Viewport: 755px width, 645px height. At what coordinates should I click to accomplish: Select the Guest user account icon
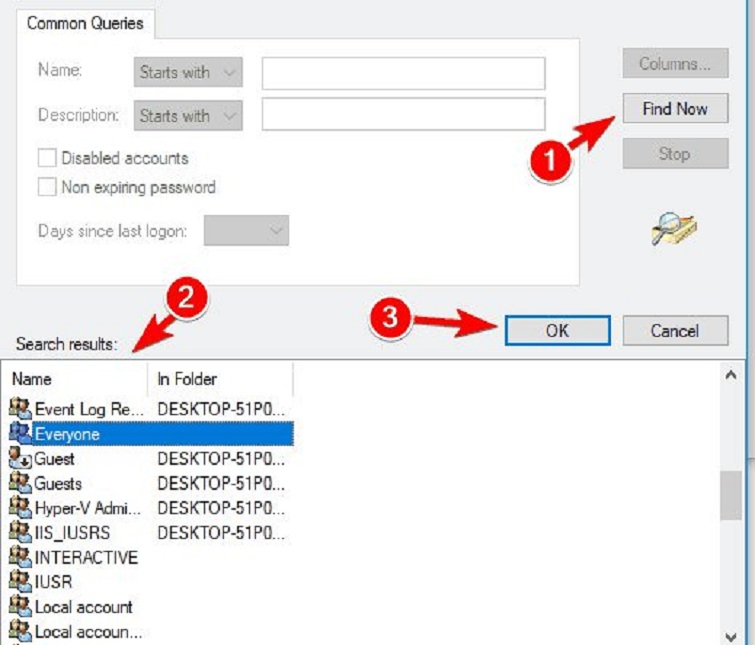coord(20,459)
